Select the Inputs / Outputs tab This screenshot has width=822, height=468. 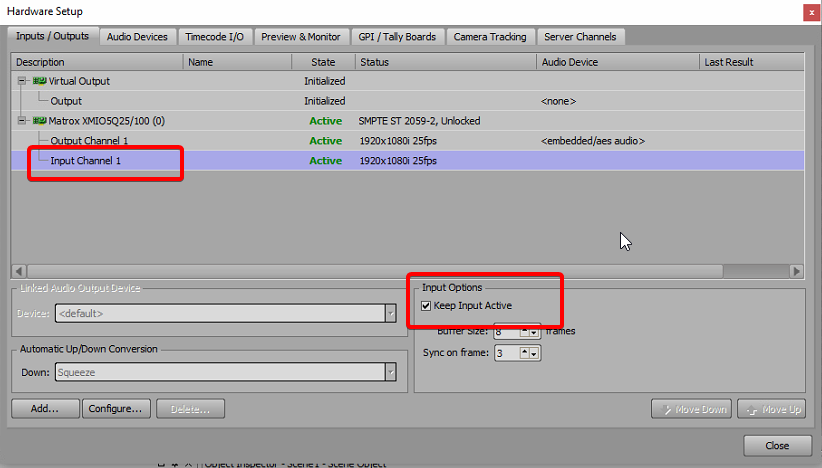click(x=52, y=36)
